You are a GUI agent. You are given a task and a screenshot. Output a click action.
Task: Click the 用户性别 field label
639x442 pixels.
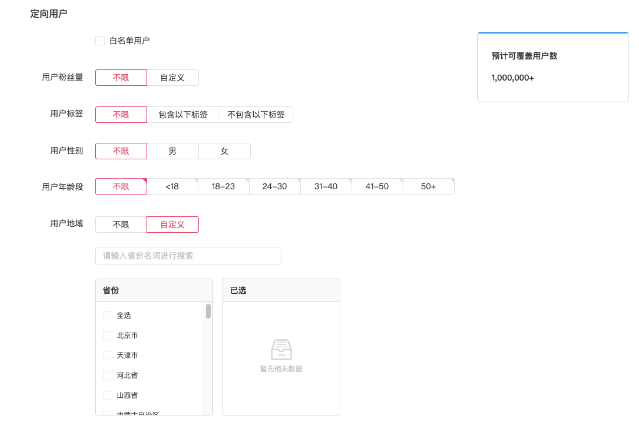tap(66, 151)
